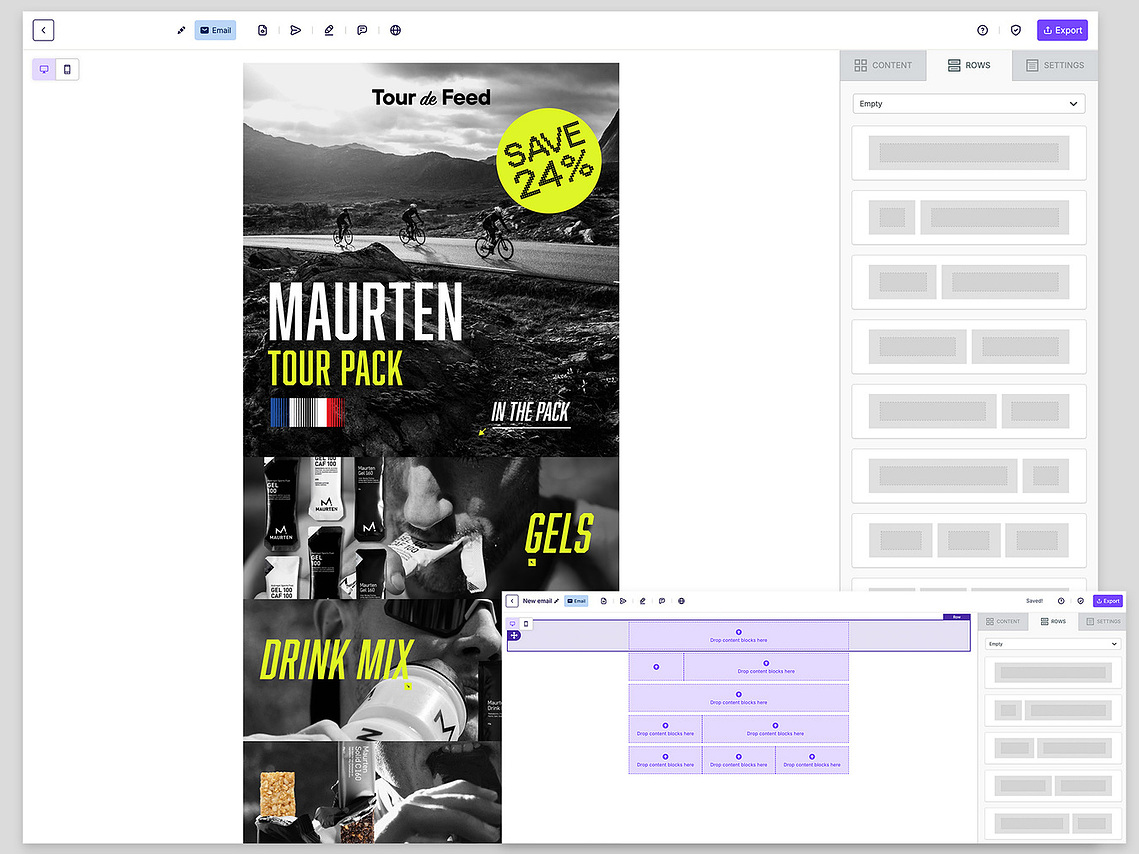1139x854 pixels.
Task: Go back using inset window's back arrow
Action: [x=512, y=601]
